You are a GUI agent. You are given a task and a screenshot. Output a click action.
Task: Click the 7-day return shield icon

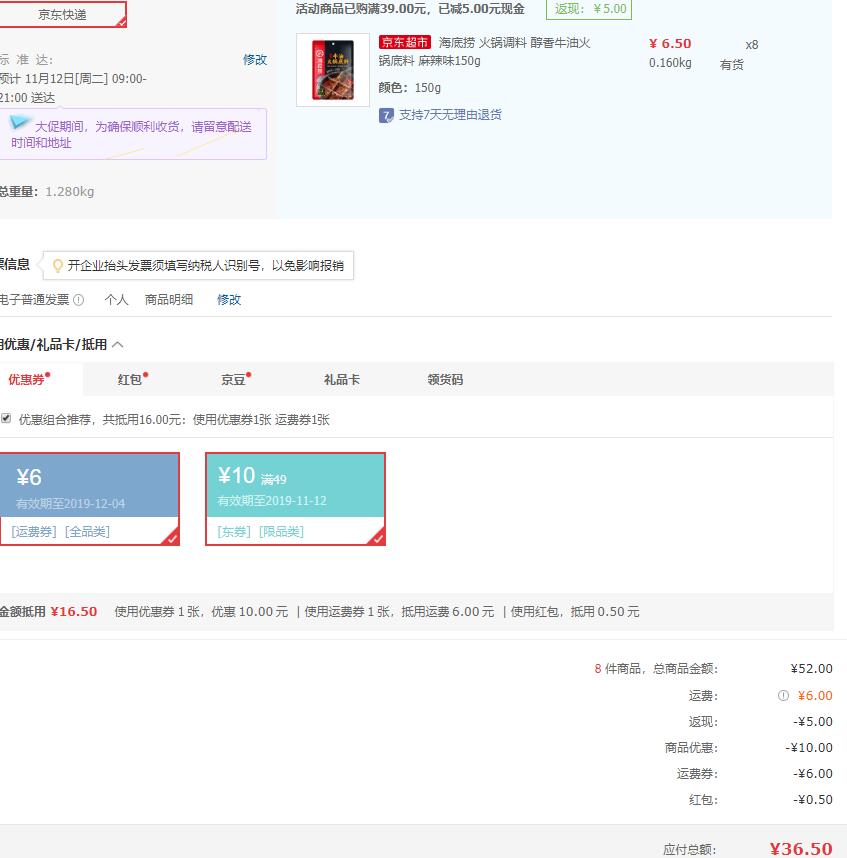[386, 115]
